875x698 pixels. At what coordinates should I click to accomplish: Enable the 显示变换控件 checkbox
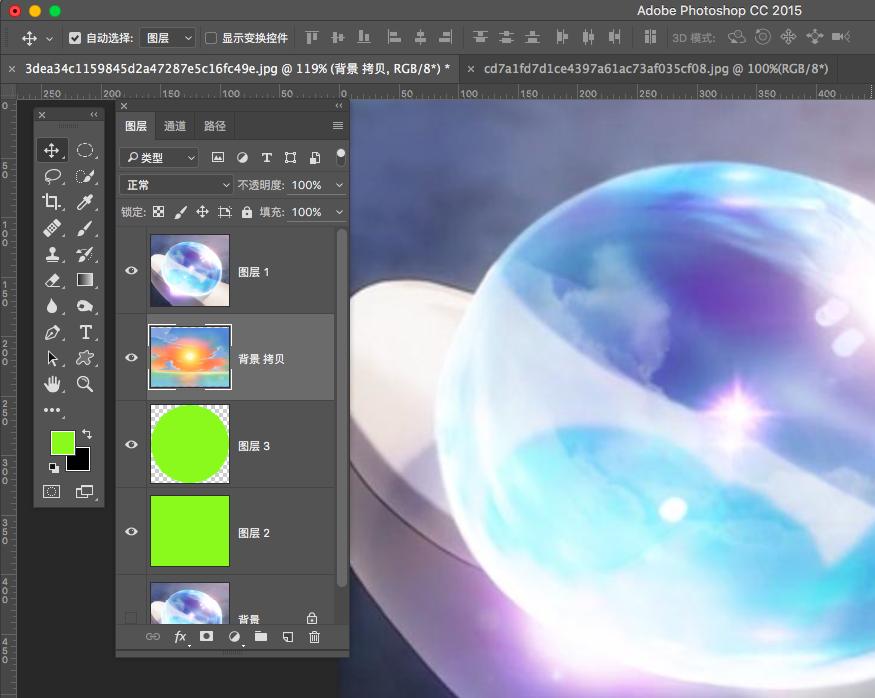[211, 38]
